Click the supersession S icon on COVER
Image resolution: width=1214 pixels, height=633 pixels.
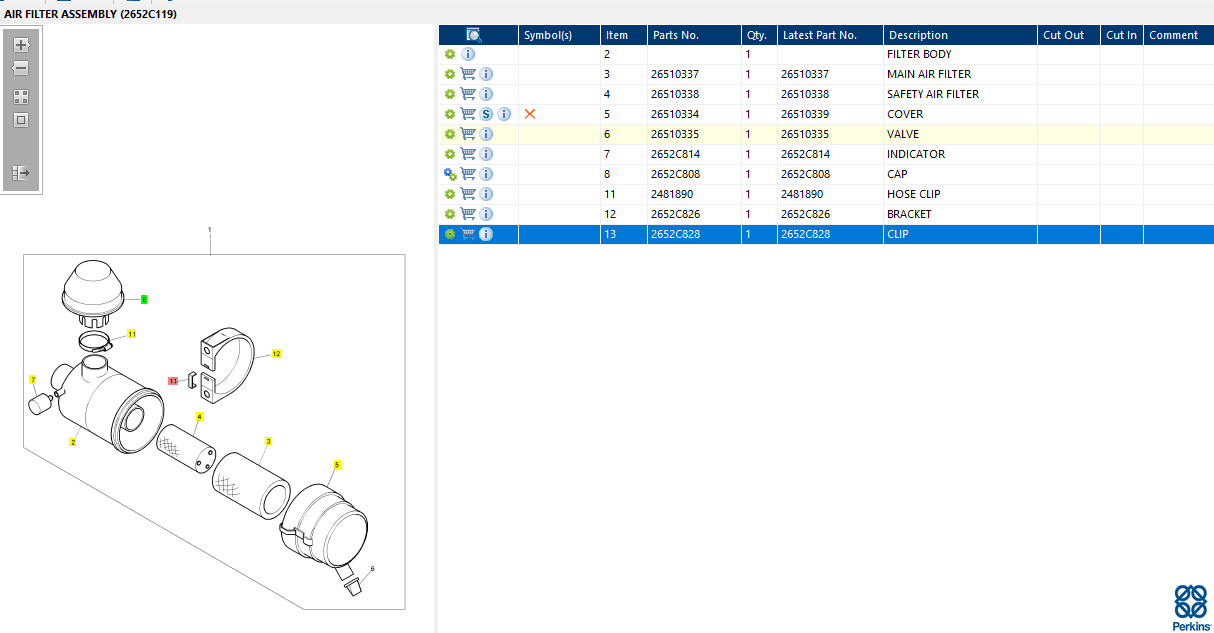tap(486, 114)
